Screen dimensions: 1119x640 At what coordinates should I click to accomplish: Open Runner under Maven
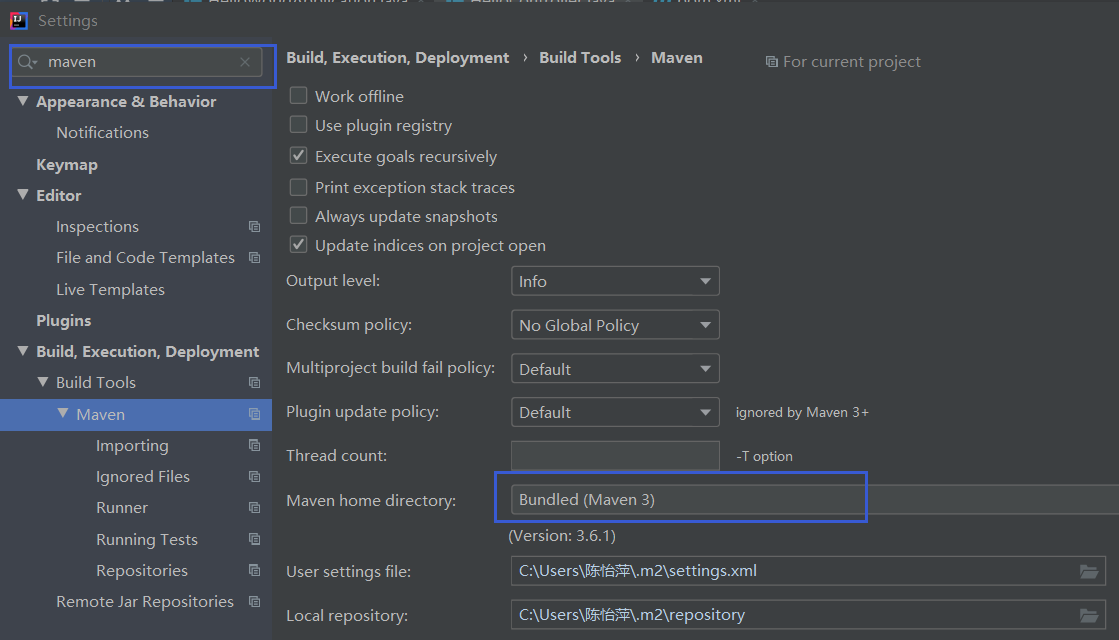(122, 508)
